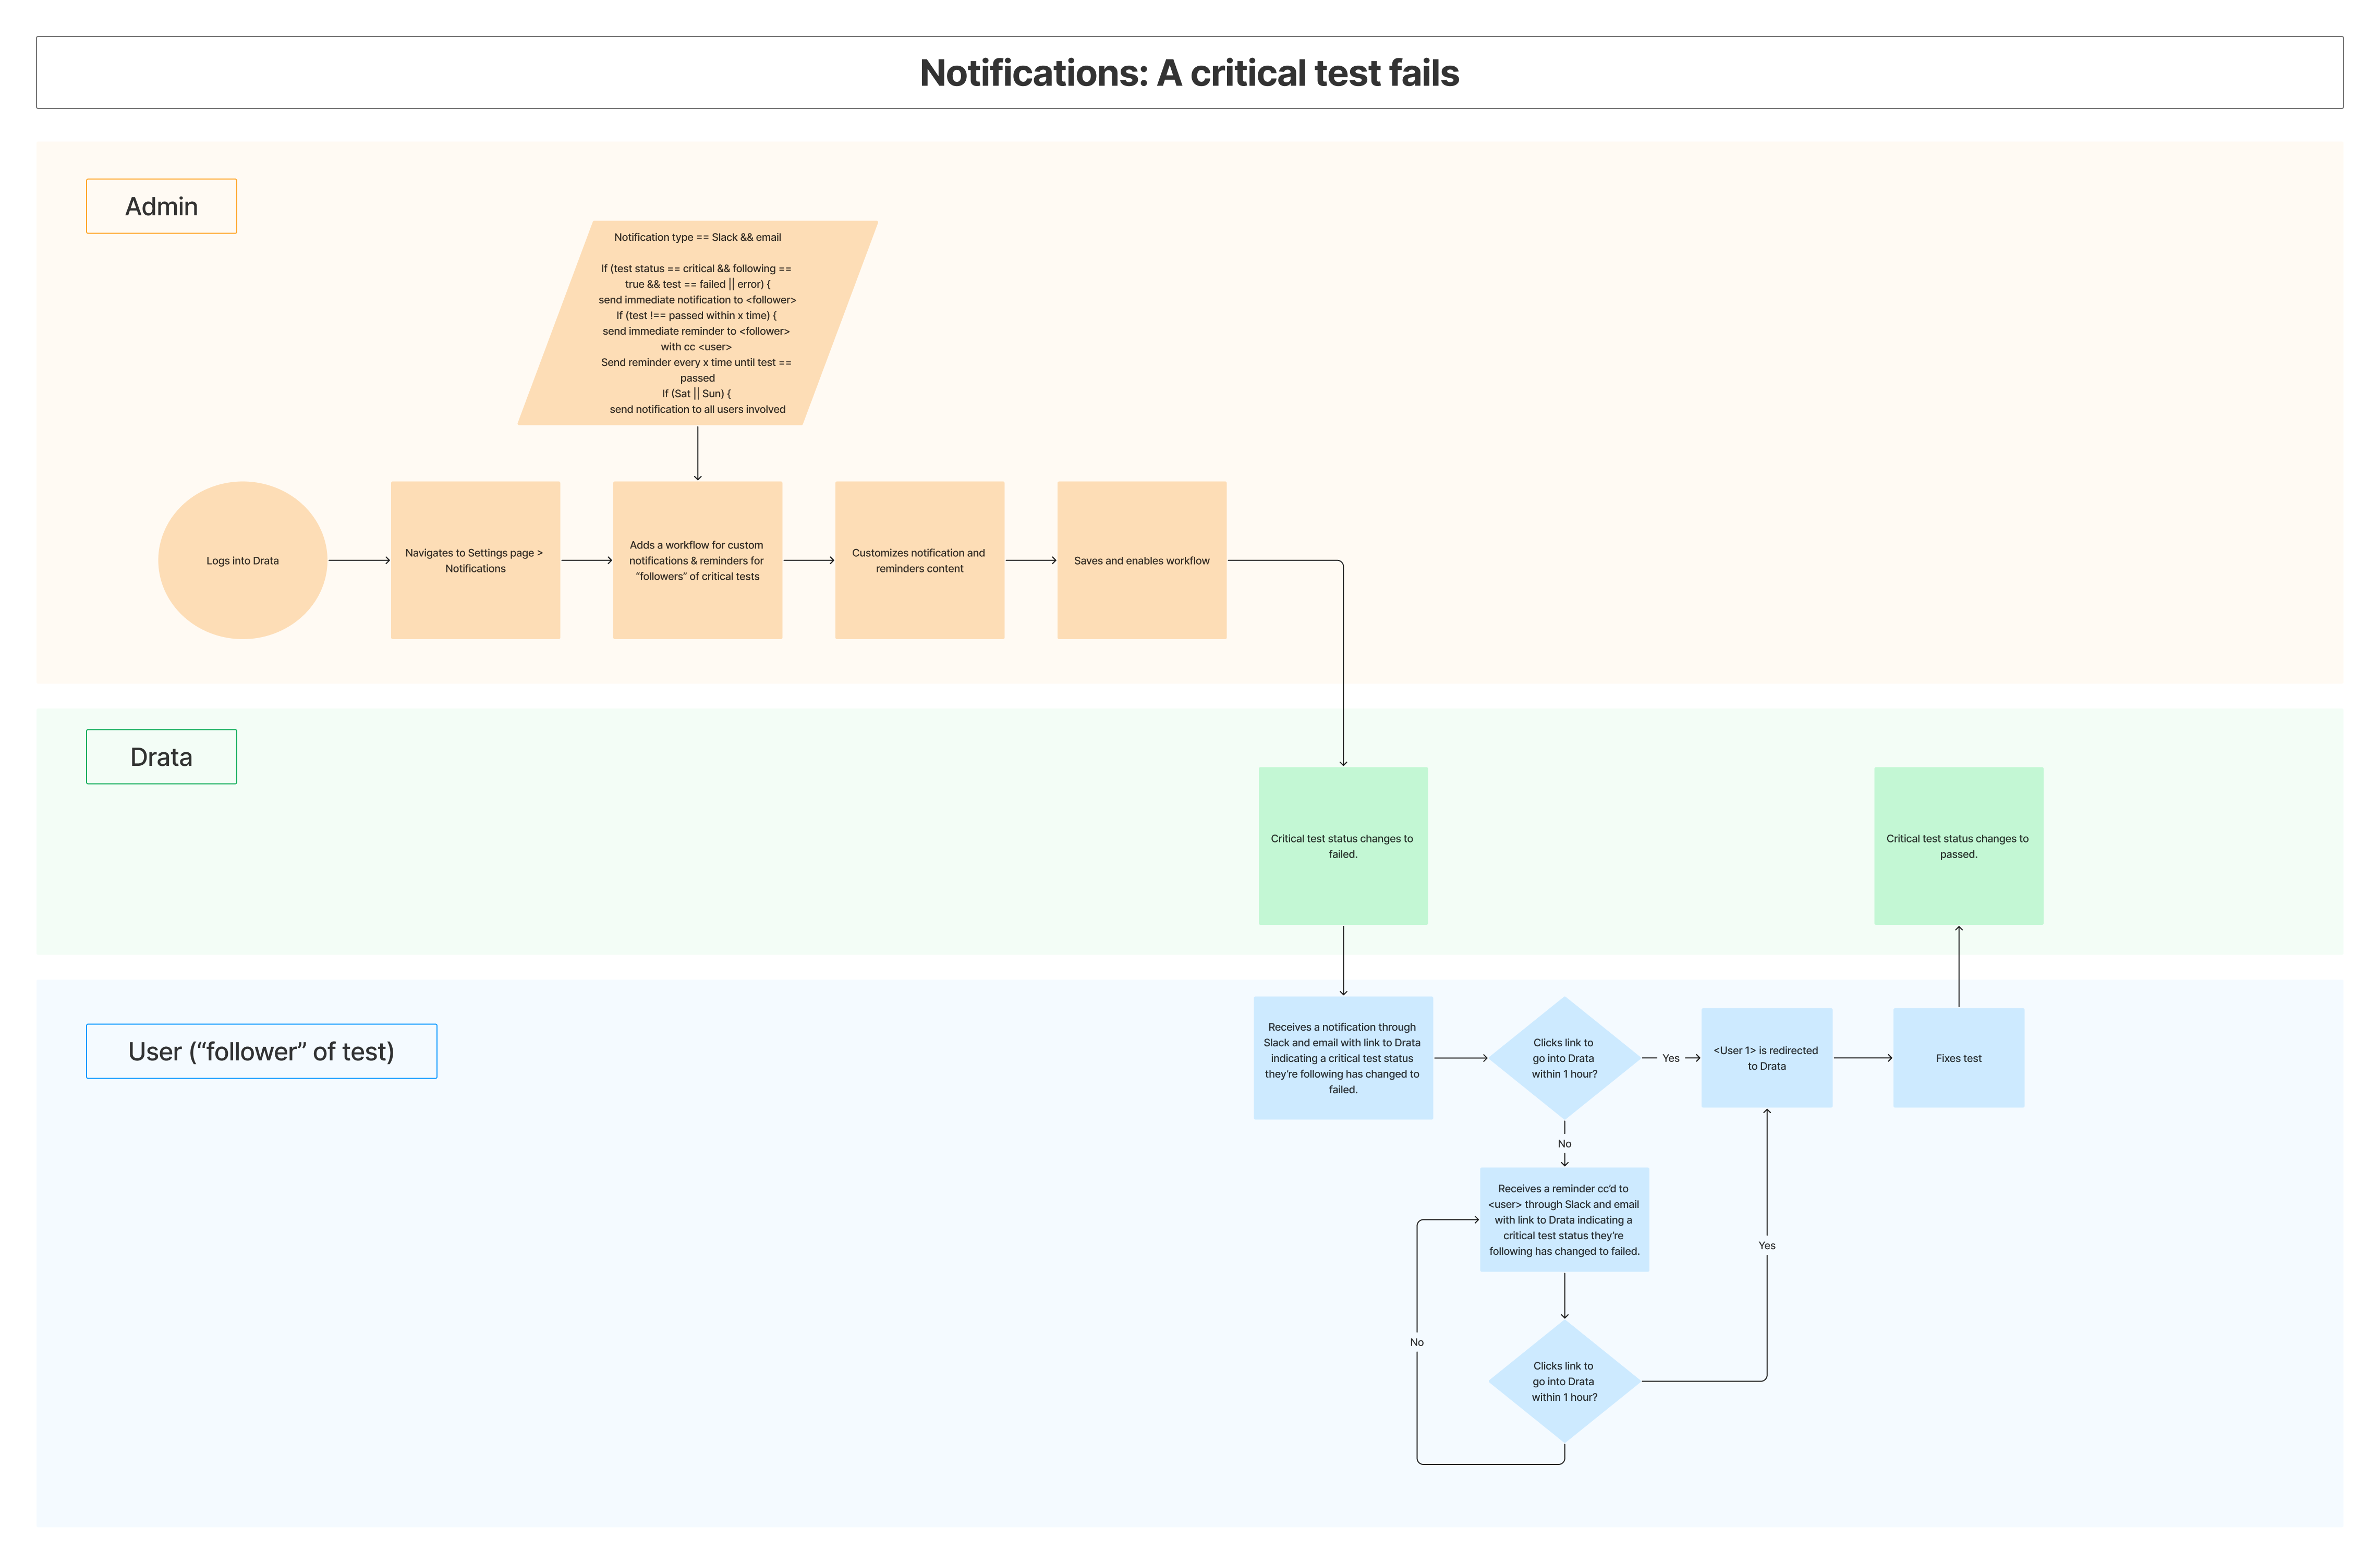The image size is (2380, 1564).
Task: Select the "User (follower of test)" lane label
Action: coord(261,1051)
